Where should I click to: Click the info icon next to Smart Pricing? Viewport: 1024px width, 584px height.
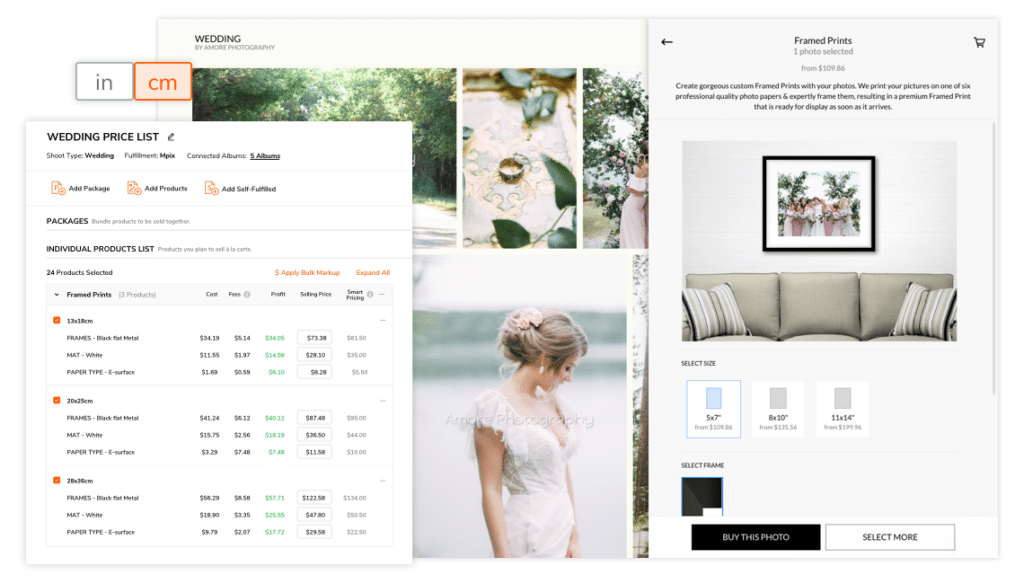pos(370,295)
